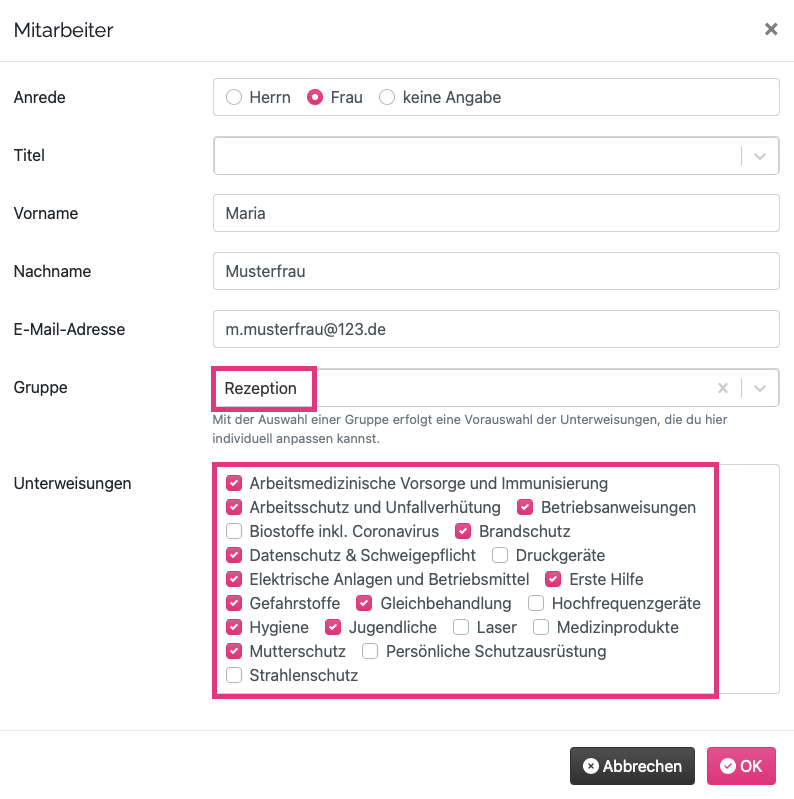Close the Mitarbeiter dialog with the X

coord(771,29)
